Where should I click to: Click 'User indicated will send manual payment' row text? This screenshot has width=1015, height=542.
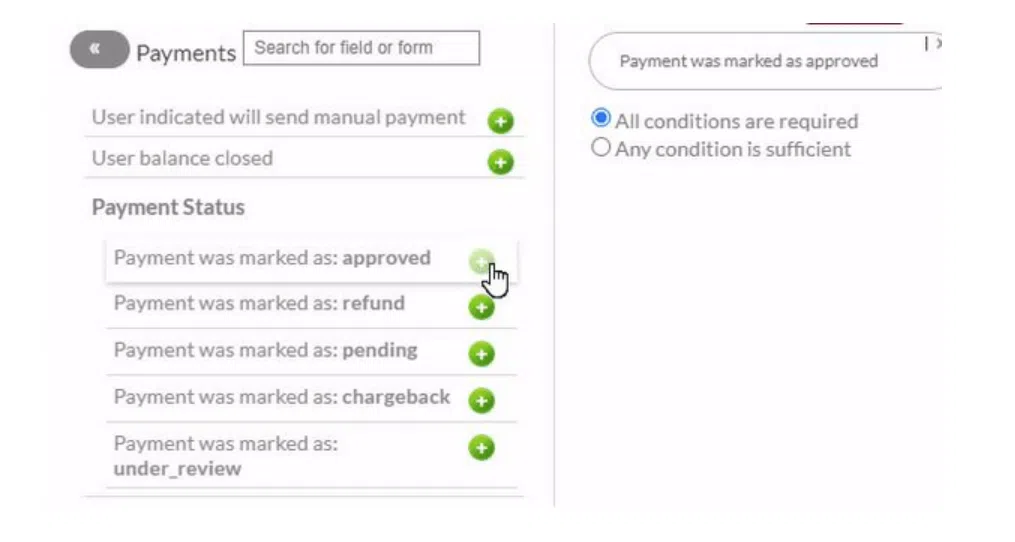click(278, 118)
